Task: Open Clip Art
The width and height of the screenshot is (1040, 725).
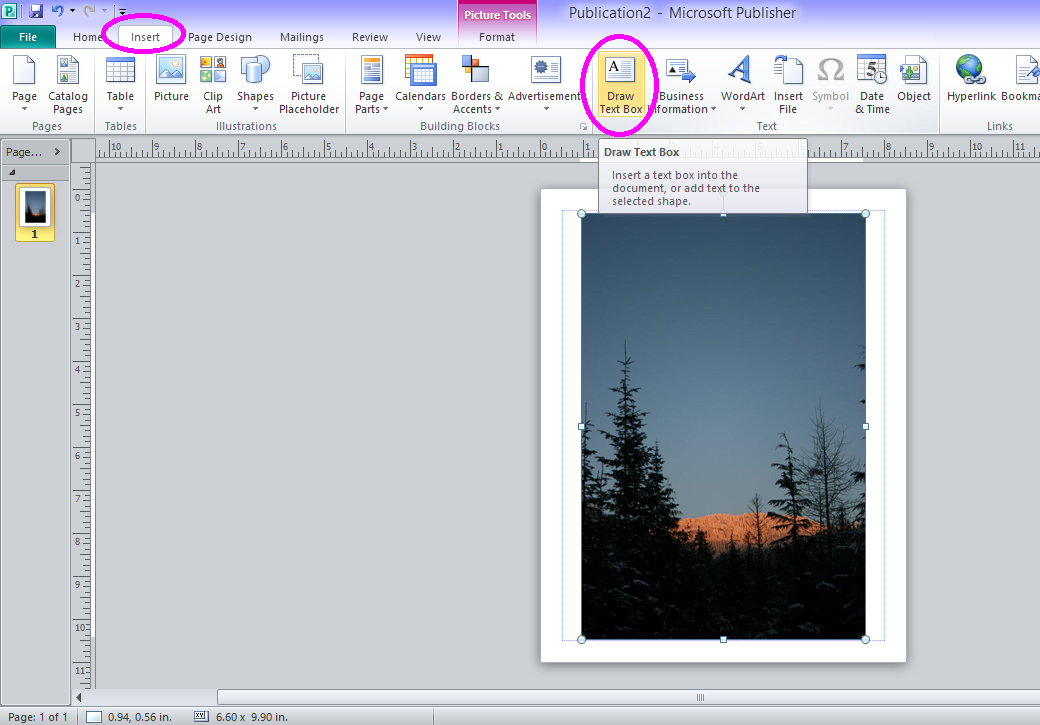Action: 213,84
